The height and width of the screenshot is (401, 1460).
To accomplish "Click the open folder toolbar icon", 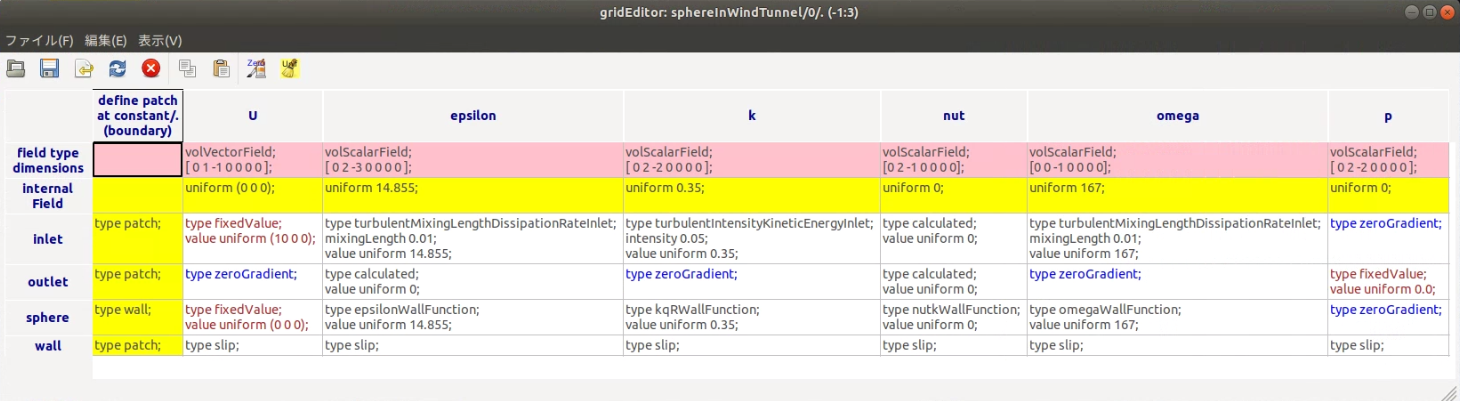I will pos(16,69).
